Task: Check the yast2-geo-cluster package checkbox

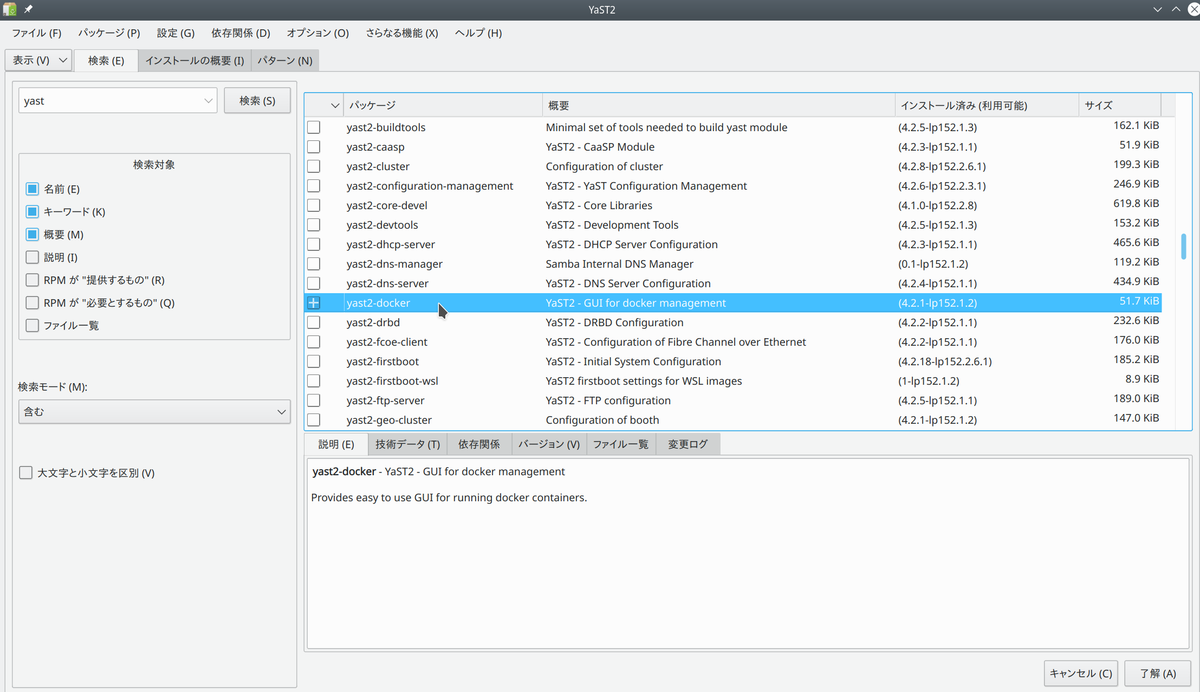Action: [314, 420]
